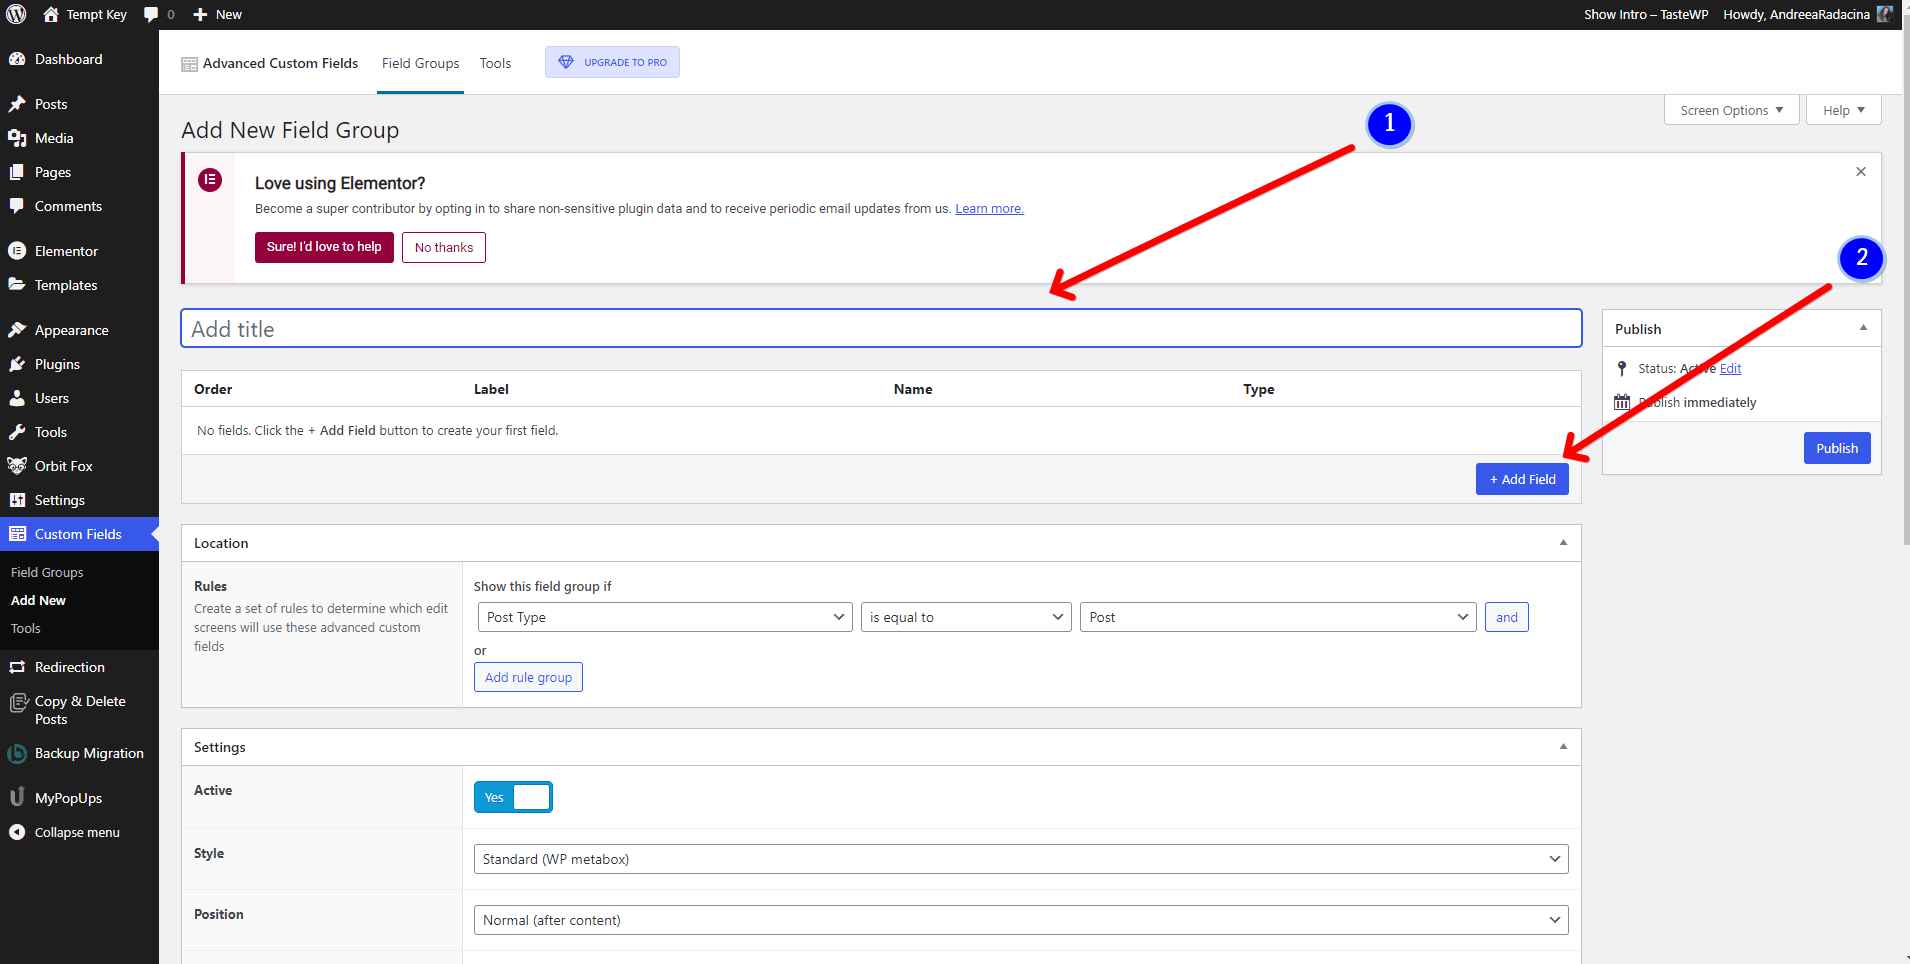Click the Learn more link
The width and height of the screenshot is (1910, 964).
click(x=989, y=209)
